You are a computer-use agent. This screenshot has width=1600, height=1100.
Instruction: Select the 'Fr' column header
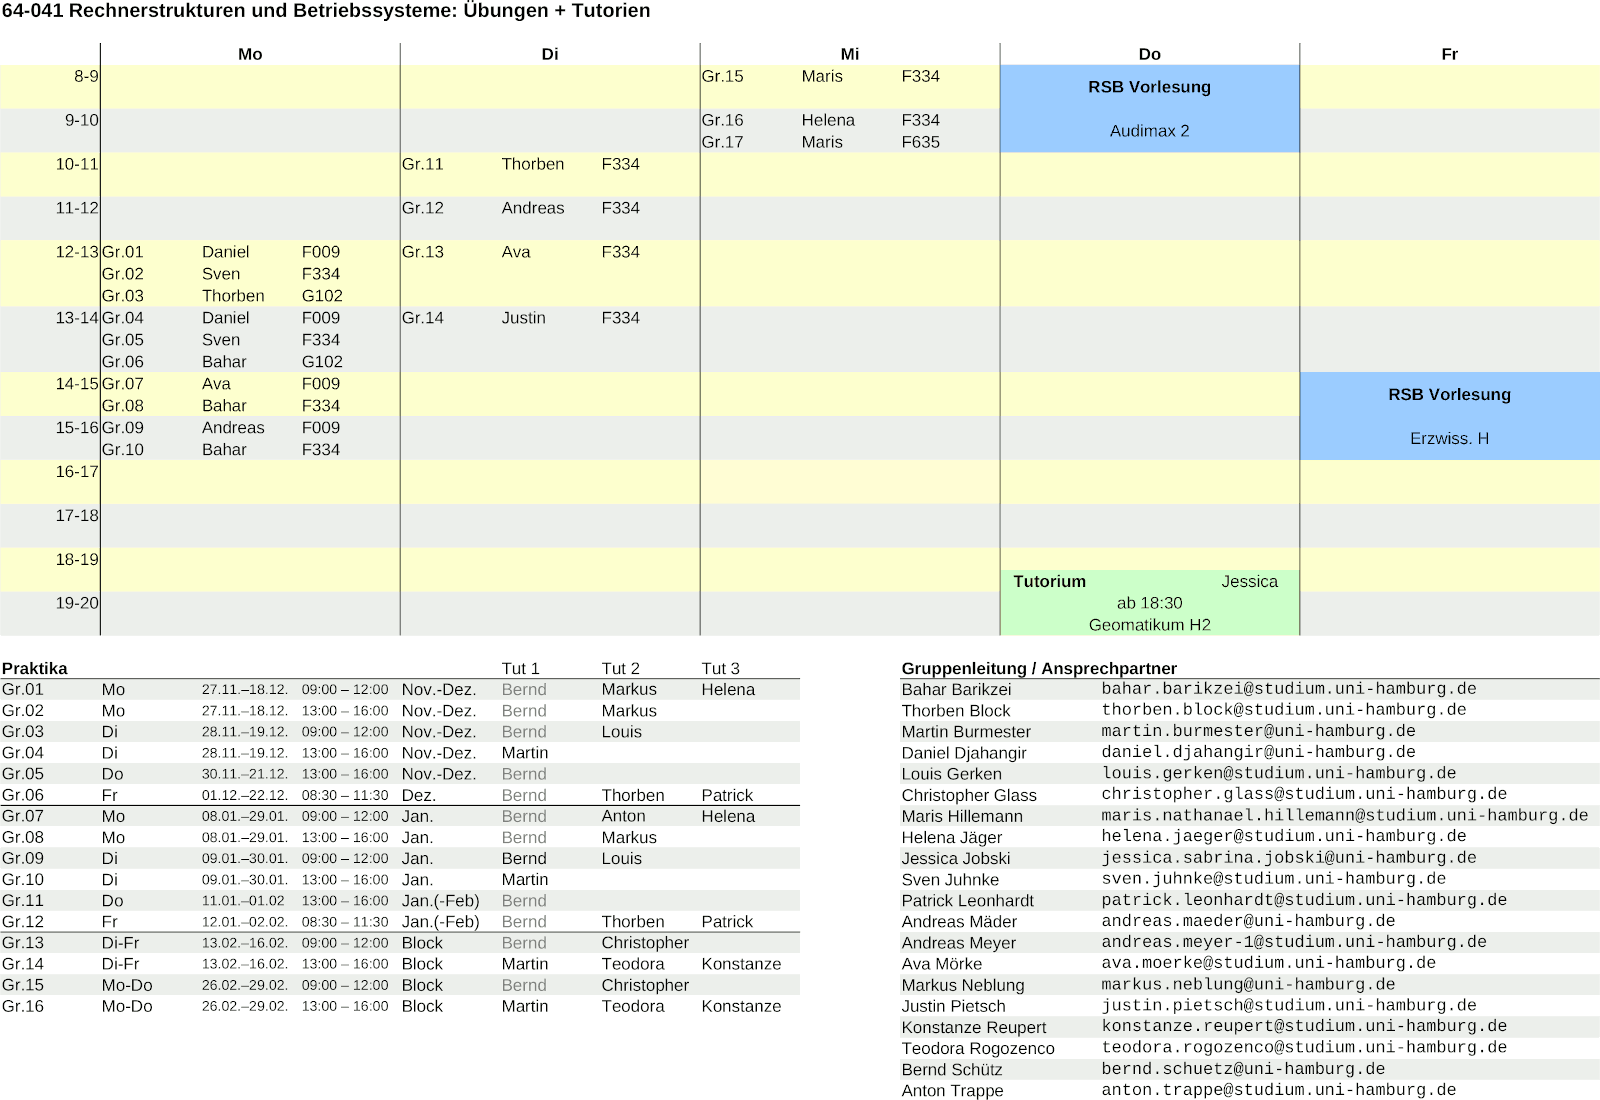click(x=1450, y=54)
